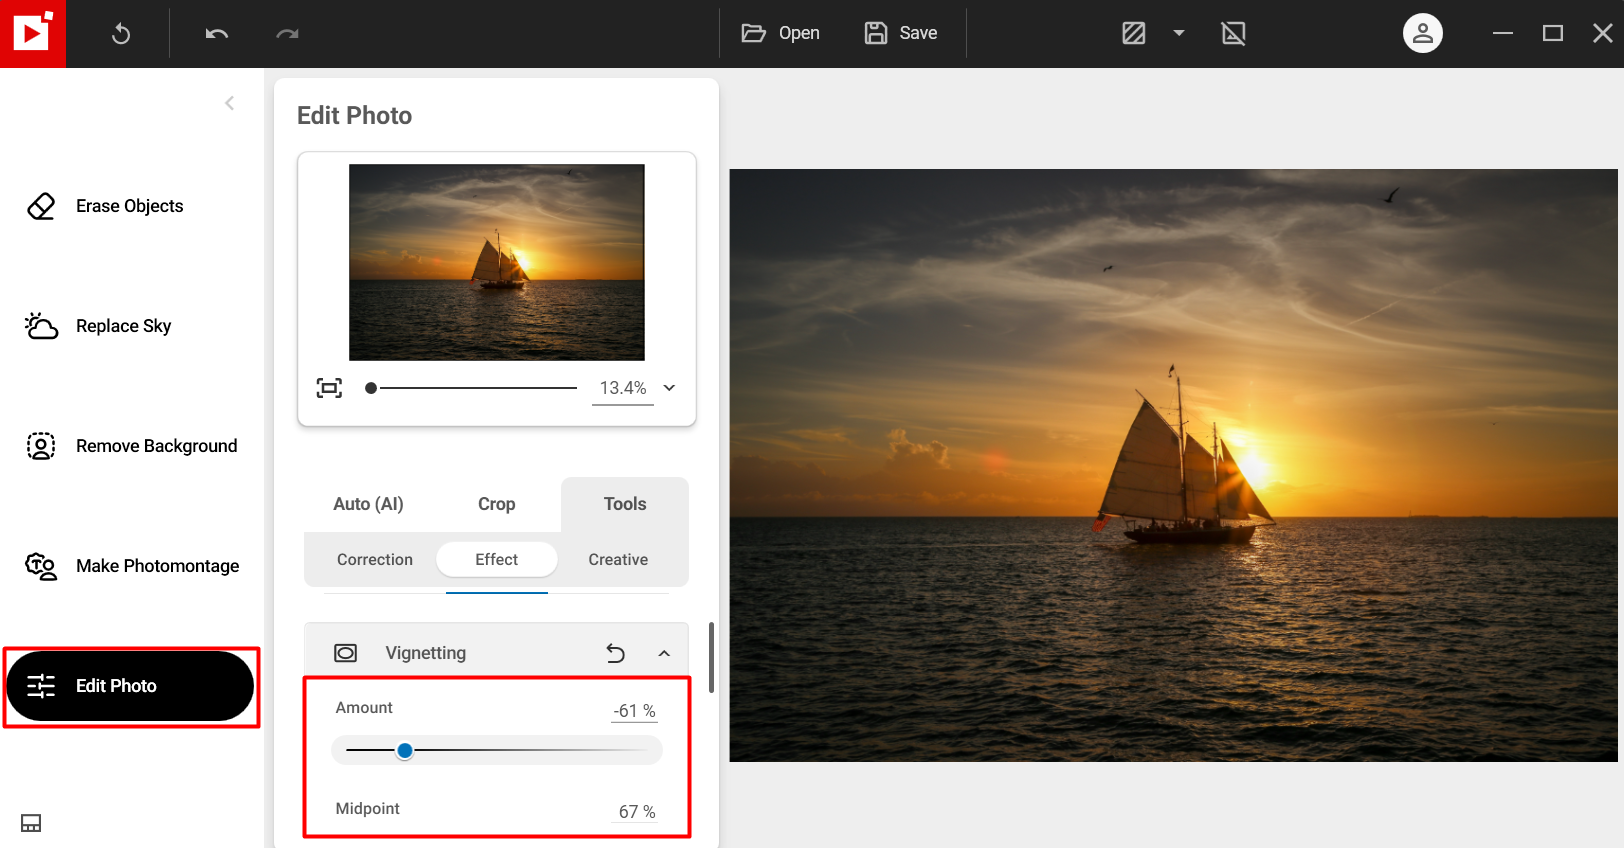Click the Vignetting Amount slider
Viewport: 1624px width, 848px height.
(497, 750)
